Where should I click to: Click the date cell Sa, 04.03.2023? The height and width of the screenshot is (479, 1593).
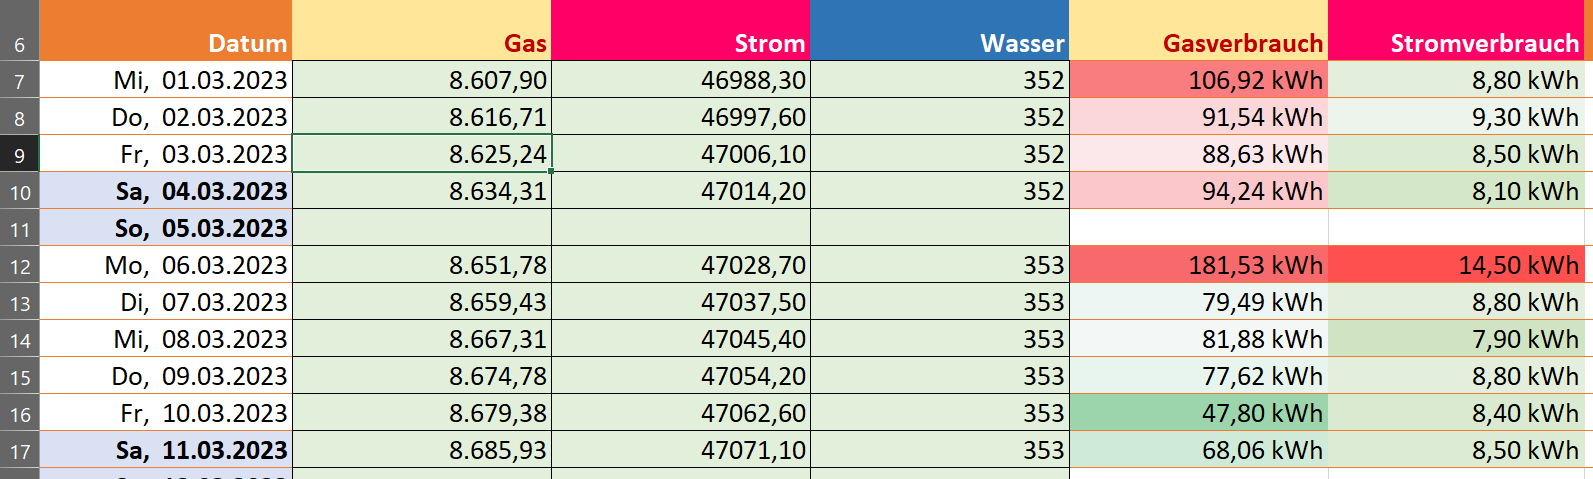tap(166, 191)
